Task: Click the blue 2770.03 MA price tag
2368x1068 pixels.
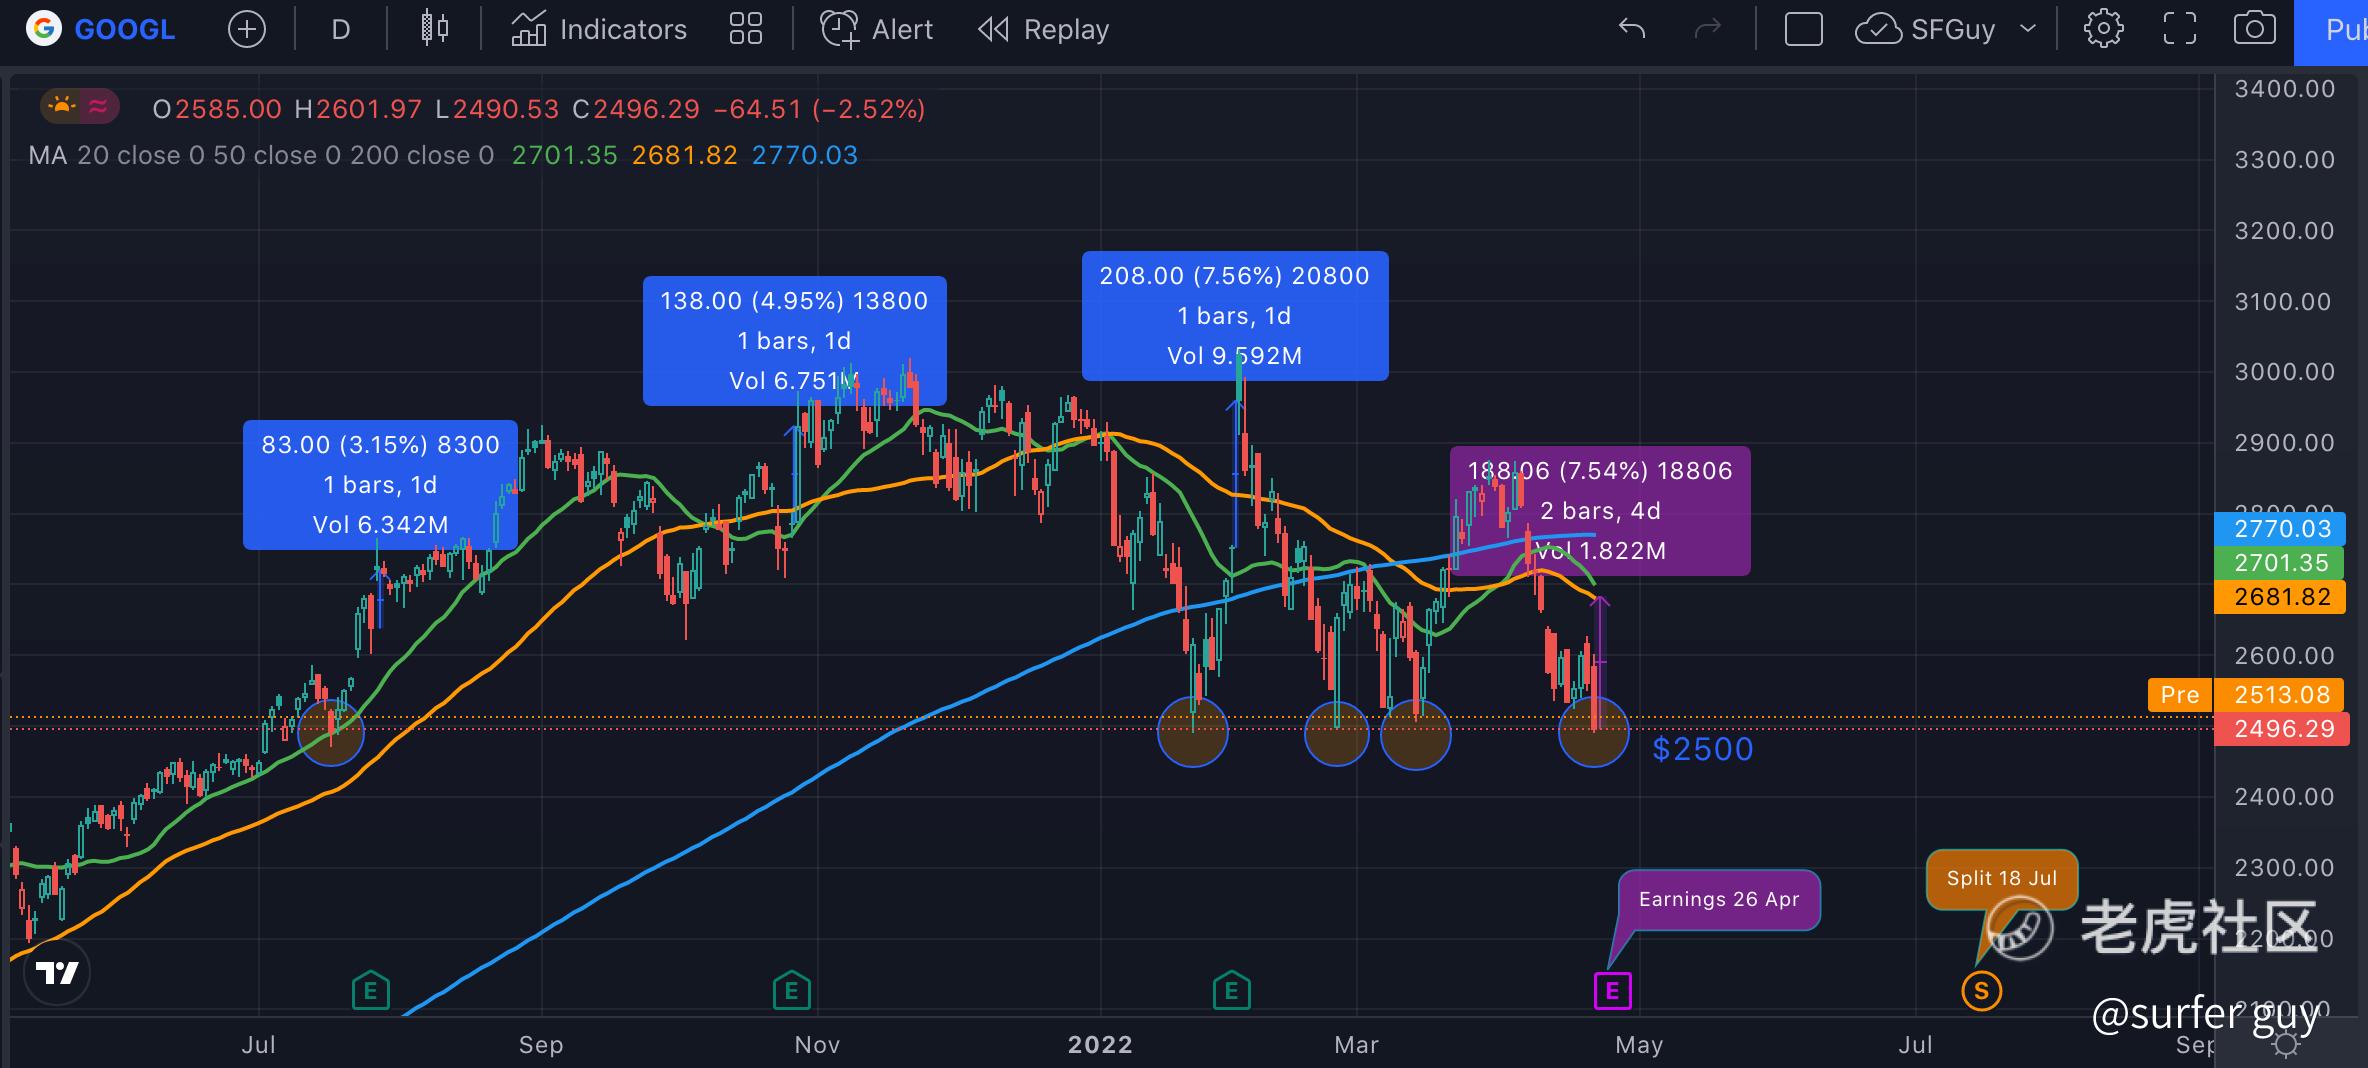Action: (2282, 528)
